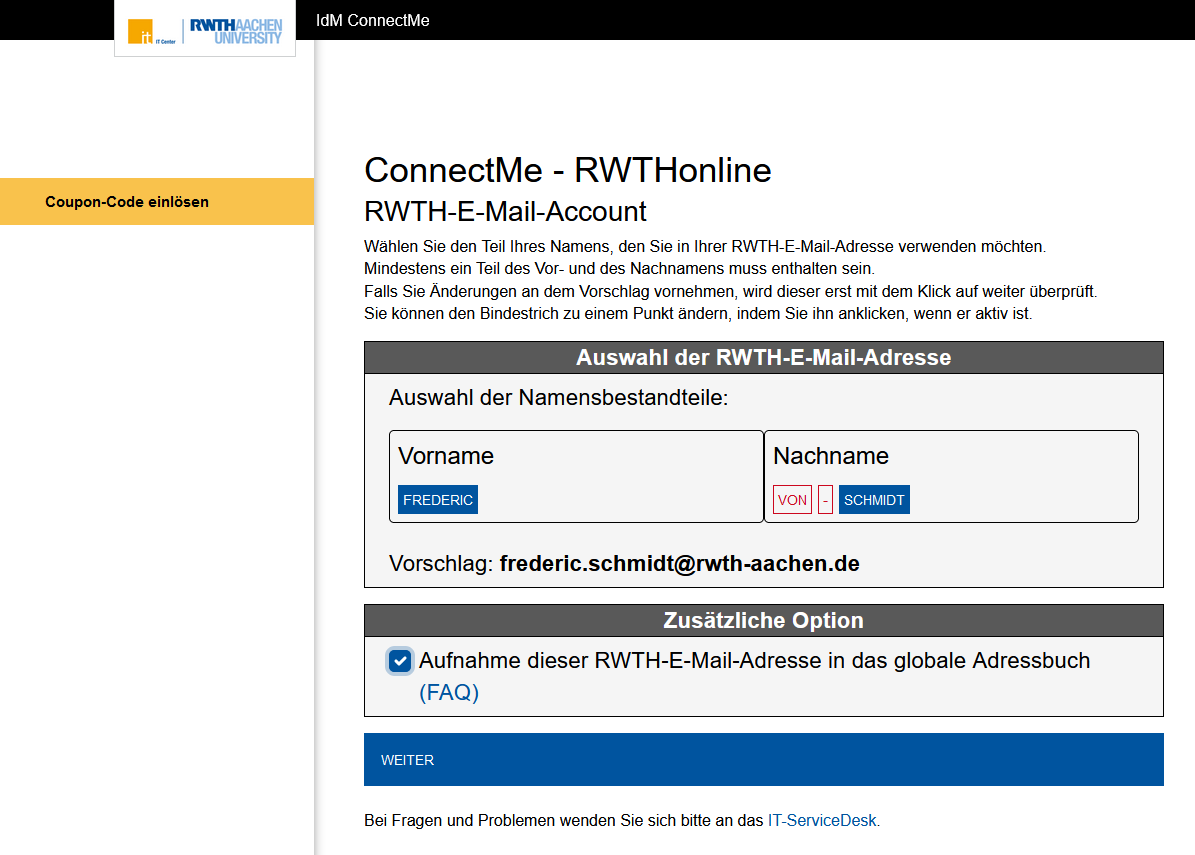Screen dimensions: 1195x855
Task: Change the hyphen separator to a dot
Action: 823,499
